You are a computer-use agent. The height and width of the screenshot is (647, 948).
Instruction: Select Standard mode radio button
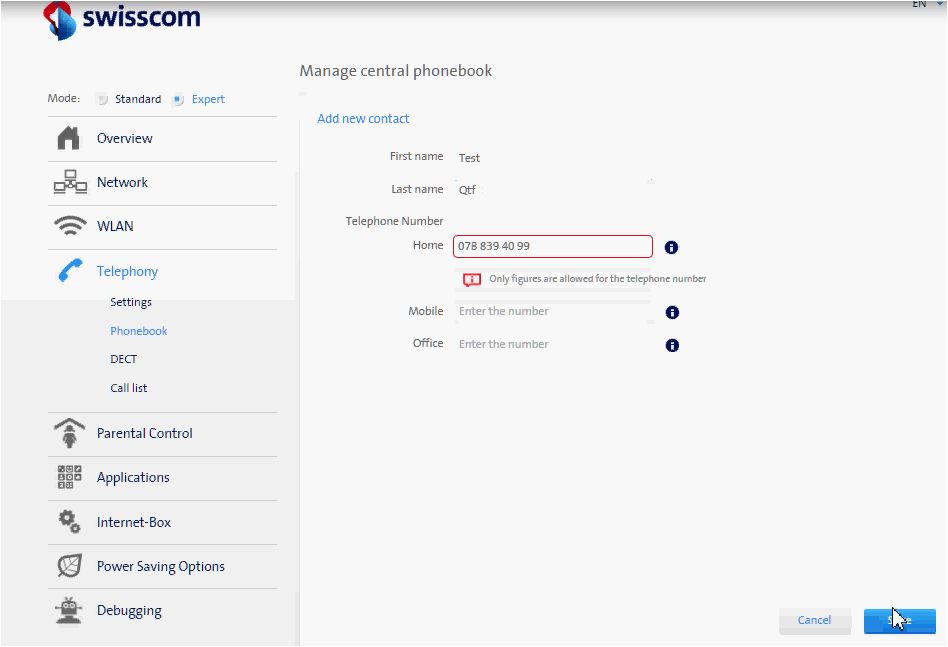[x=101, y=99]
